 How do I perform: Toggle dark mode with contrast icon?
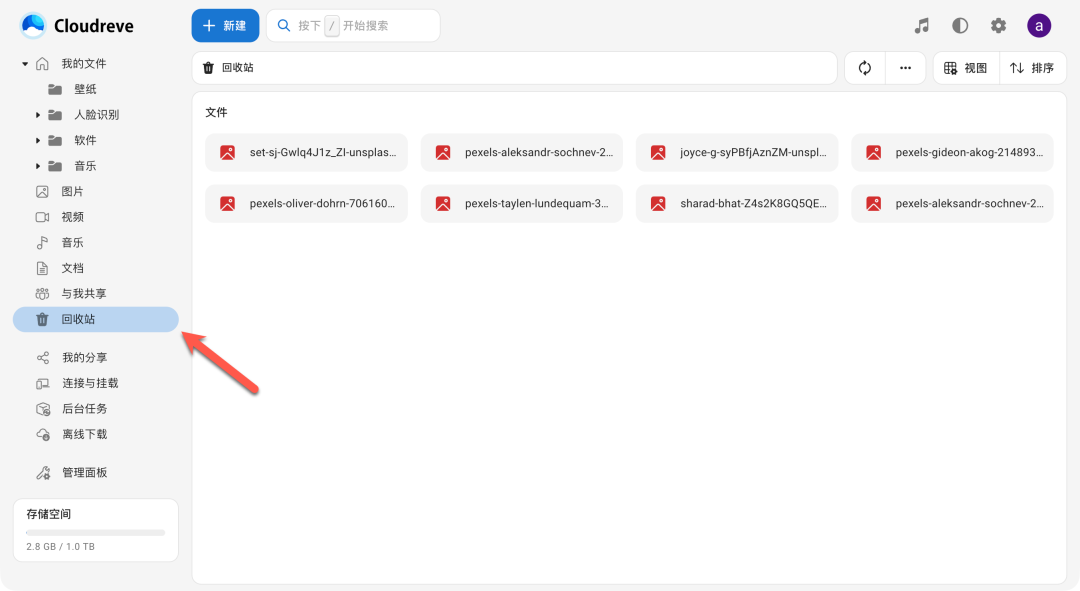[x=960, y=26]
